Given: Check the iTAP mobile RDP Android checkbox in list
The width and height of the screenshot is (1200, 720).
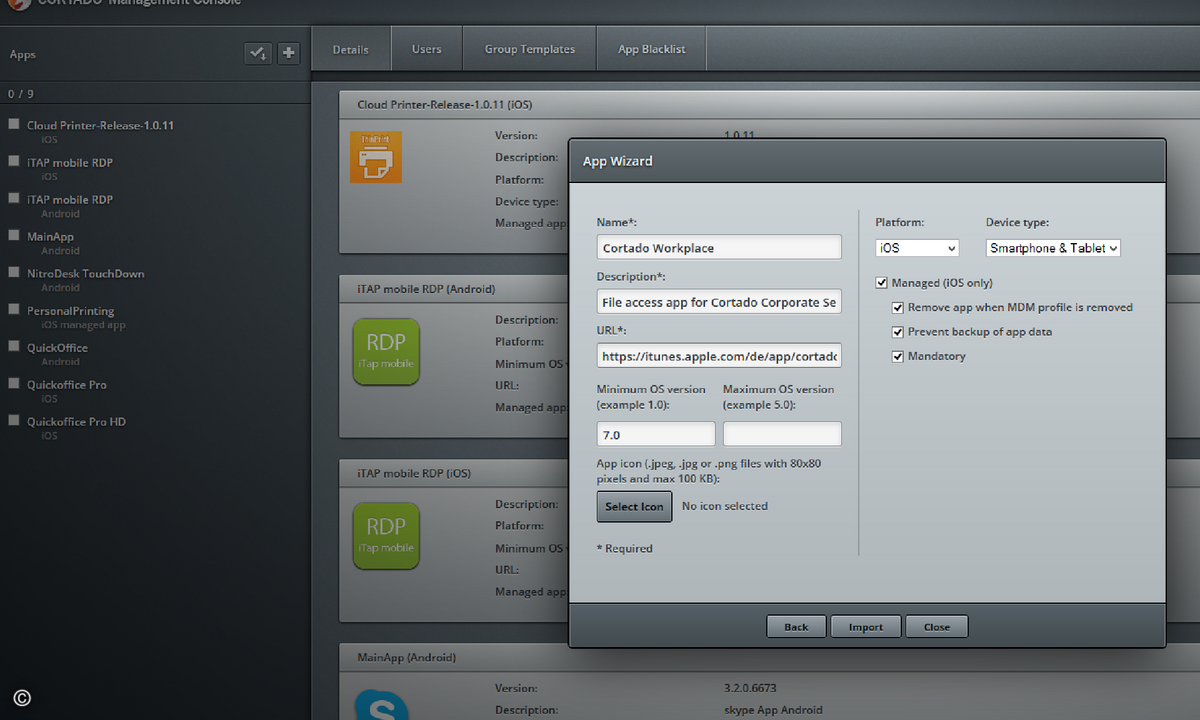Looking at the screenshot, I should tap(14, 198).
